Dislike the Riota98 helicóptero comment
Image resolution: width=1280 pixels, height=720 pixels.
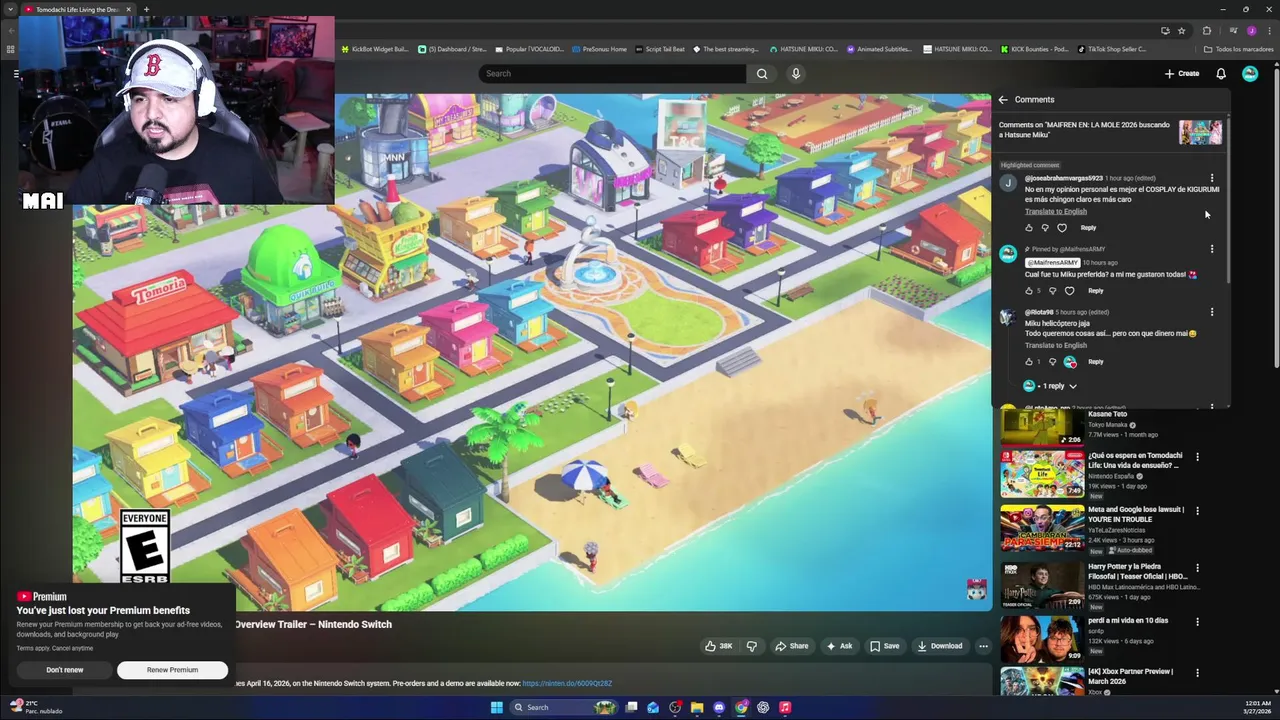(x=1052, y=362)
